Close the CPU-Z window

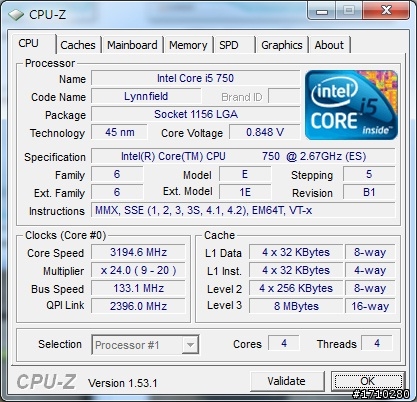pos(386,11)
